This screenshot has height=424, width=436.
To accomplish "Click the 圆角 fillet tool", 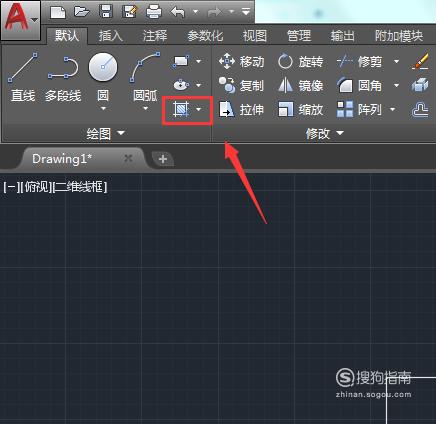I will coord(359,85).
